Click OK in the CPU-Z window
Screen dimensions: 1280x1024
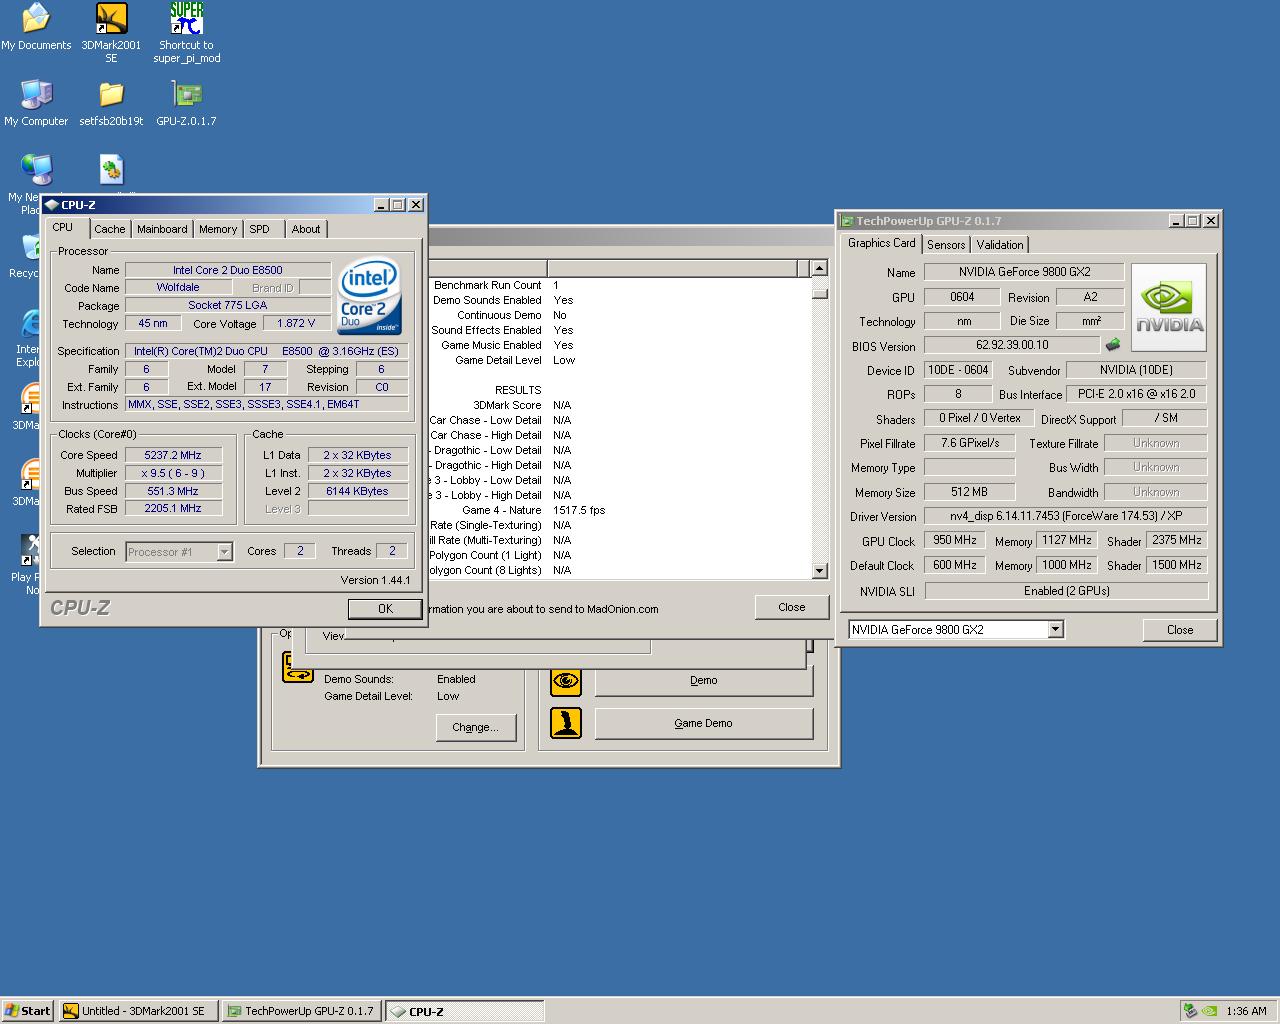click(x=386, y=609)
